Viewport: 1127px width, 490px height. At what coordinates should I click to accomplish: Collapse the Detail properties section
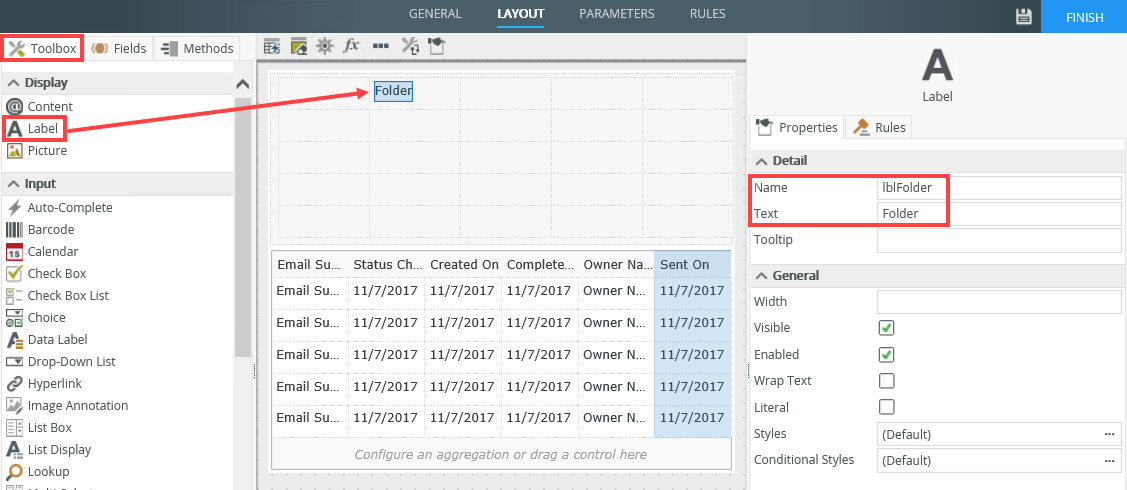coord(760,161)
